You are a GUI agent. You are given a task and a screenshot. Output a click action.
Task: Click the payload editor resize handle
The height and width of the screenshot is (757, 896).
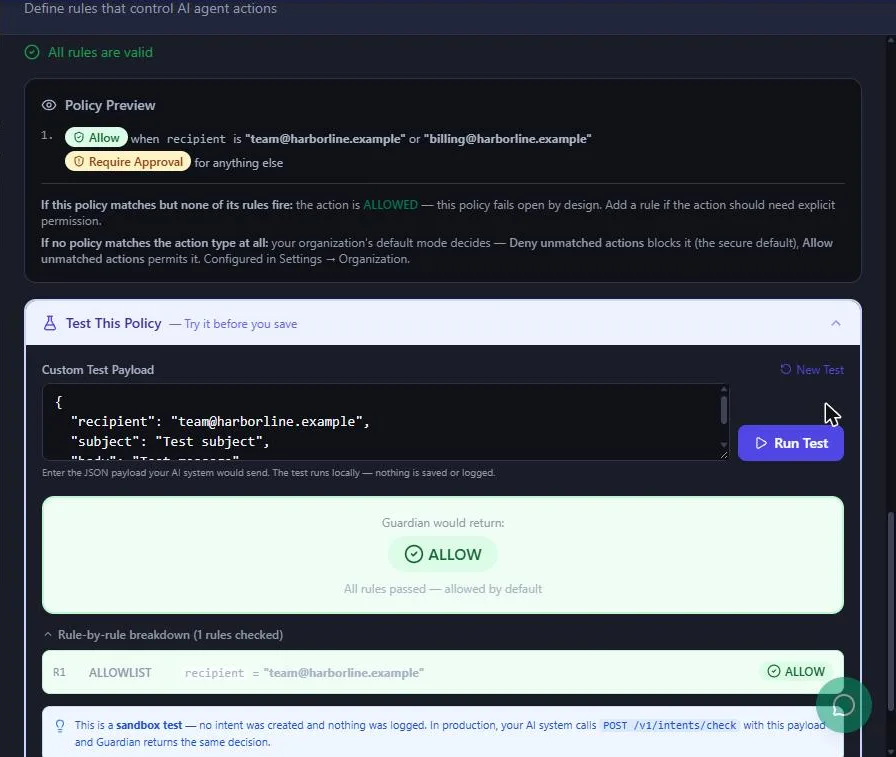[x=724, y=455]
